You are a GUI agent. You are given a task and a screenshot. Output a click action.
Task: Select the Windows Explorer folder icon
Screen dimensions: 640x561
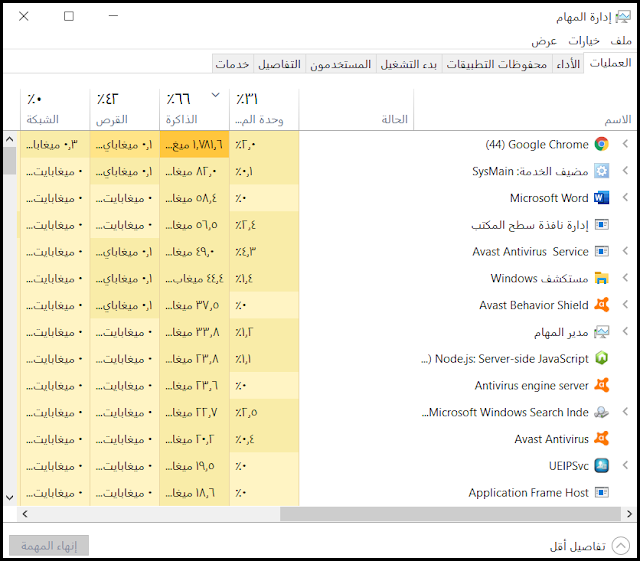point(601,278)
